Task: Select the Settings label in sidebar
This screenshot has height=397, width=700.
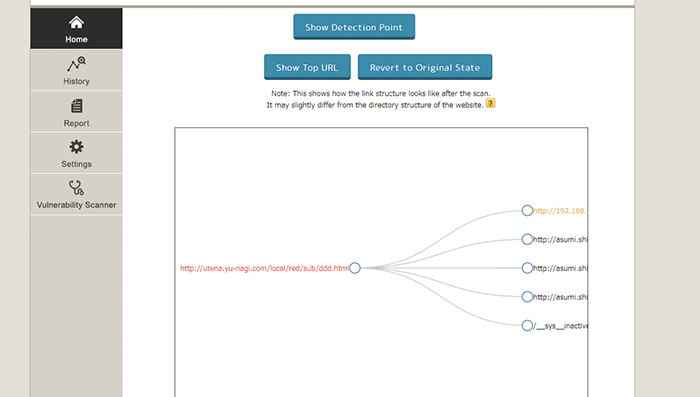Action: (x=76, y=164)
